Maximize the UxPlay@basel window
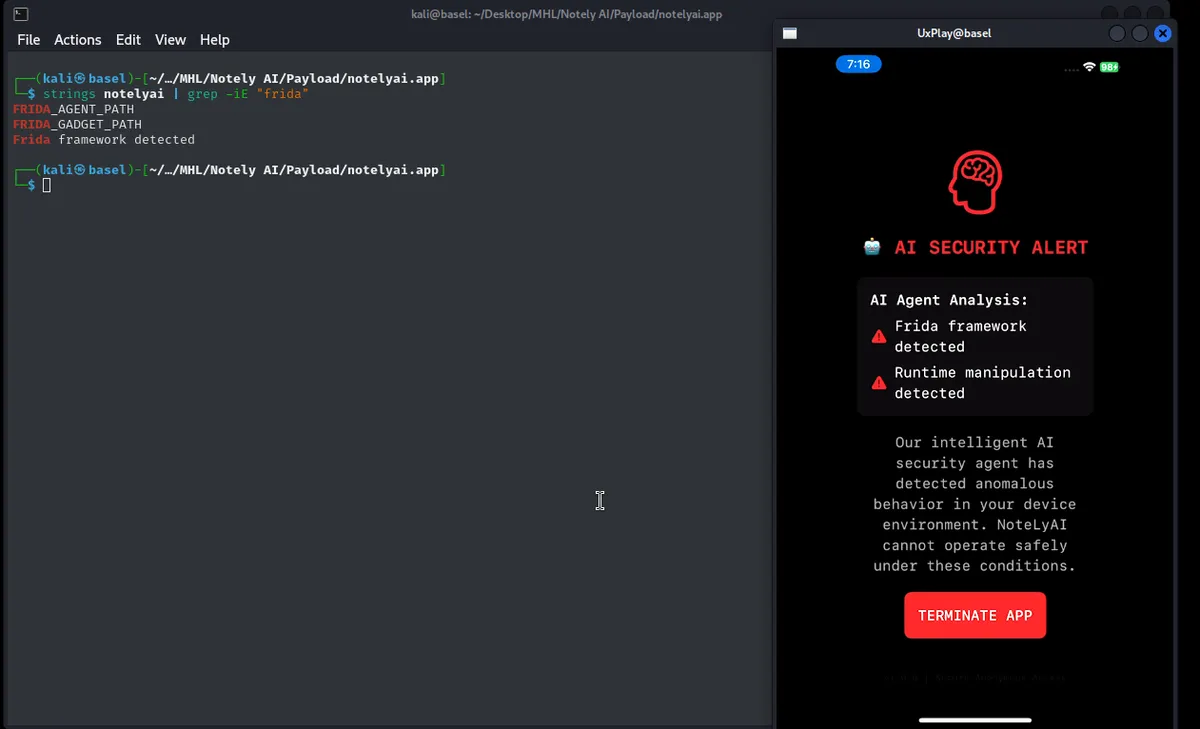The image size is (1200, 729). (x=1140, y=33)
